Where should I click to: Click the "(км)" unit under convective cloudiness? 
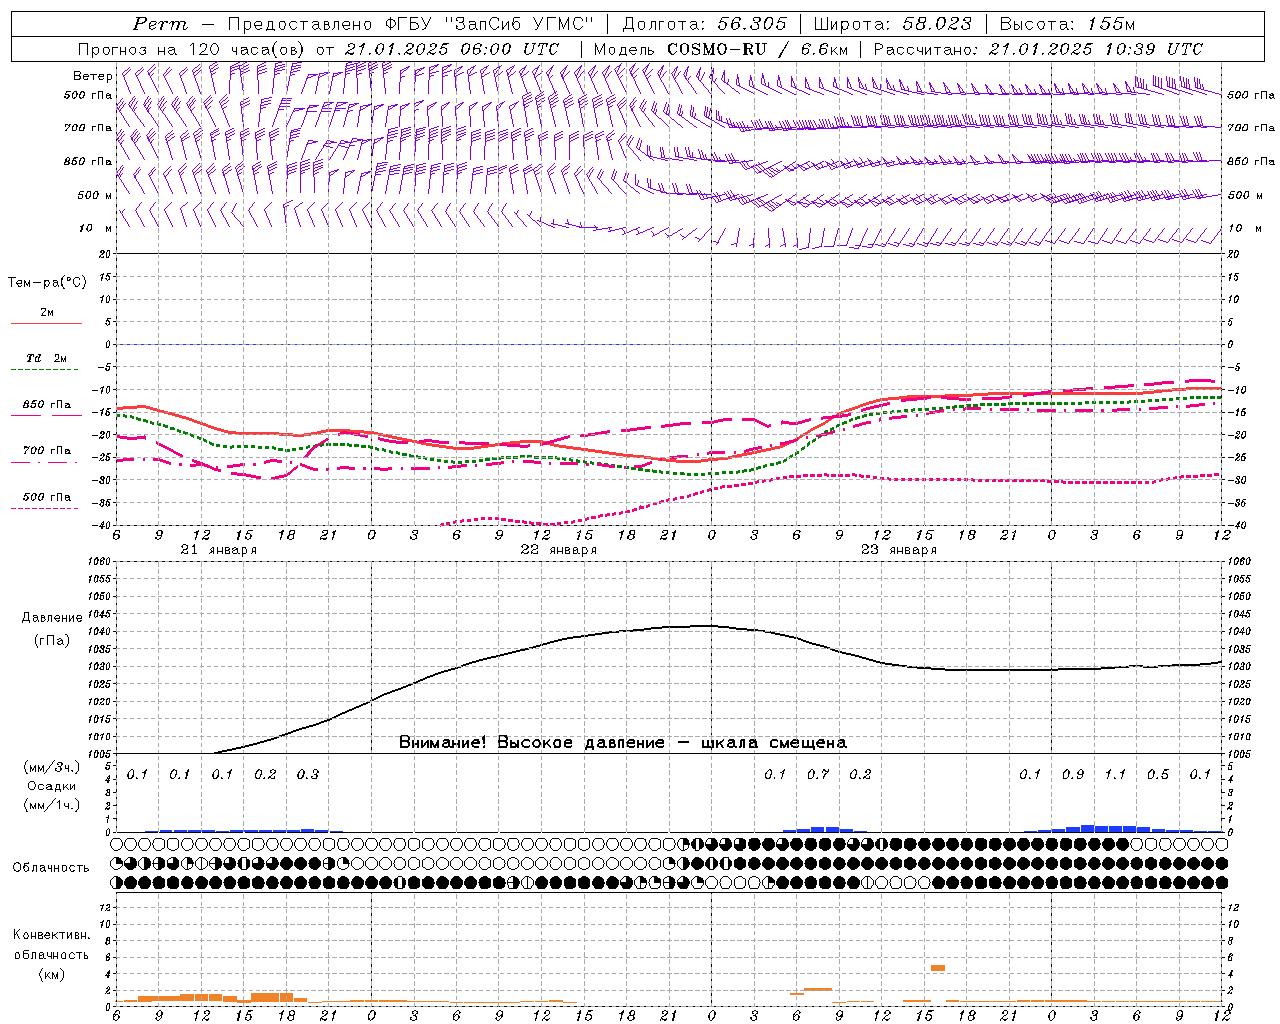tap(51, 974)
